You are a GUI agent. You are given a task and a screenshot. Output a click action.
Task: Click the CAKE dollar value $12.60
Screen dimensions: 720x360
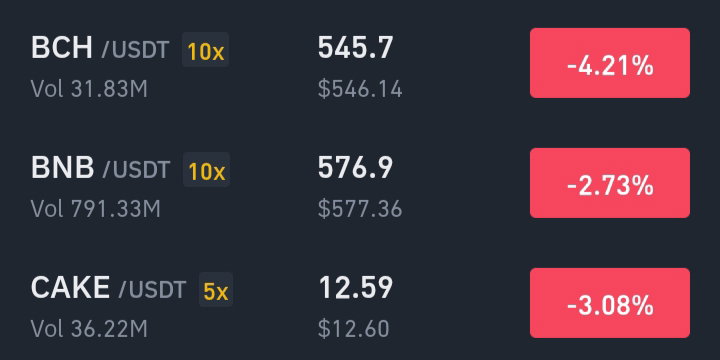point(354,329)
